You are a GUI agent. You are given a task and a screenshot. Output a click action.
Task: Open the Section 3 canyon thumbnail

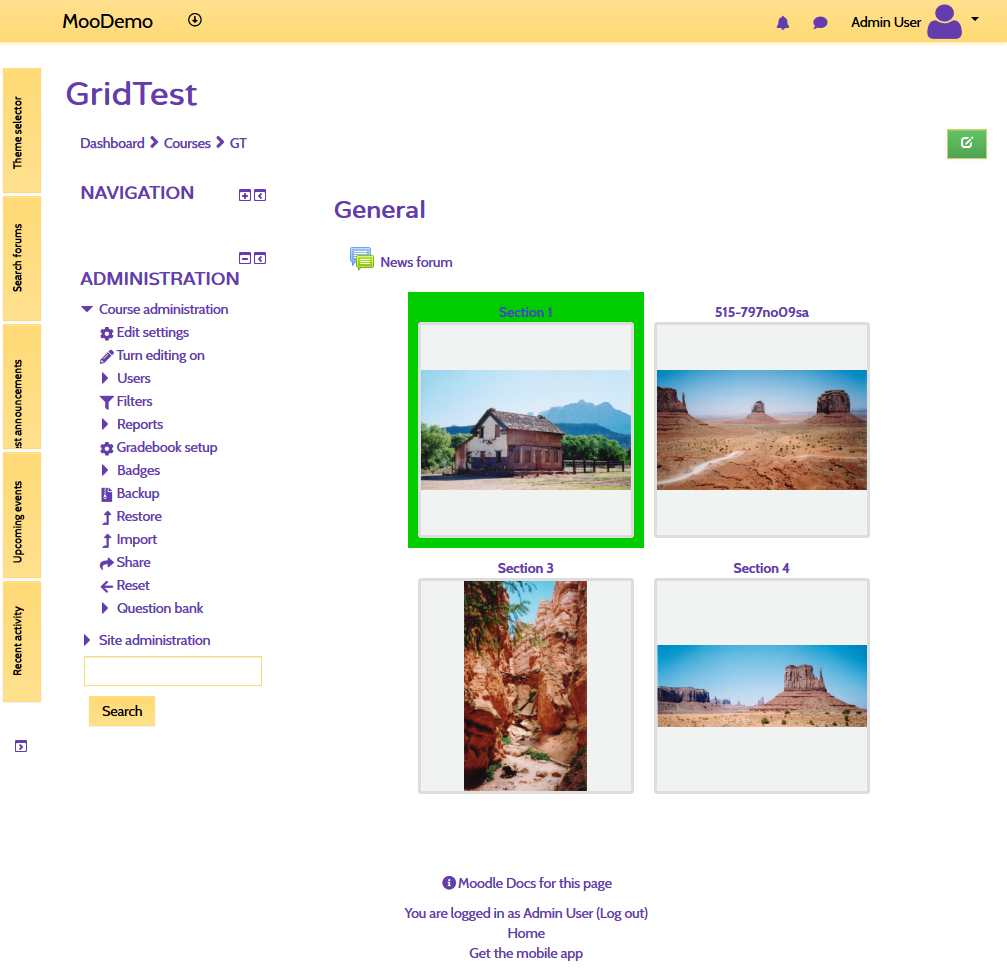coord(526,686)
